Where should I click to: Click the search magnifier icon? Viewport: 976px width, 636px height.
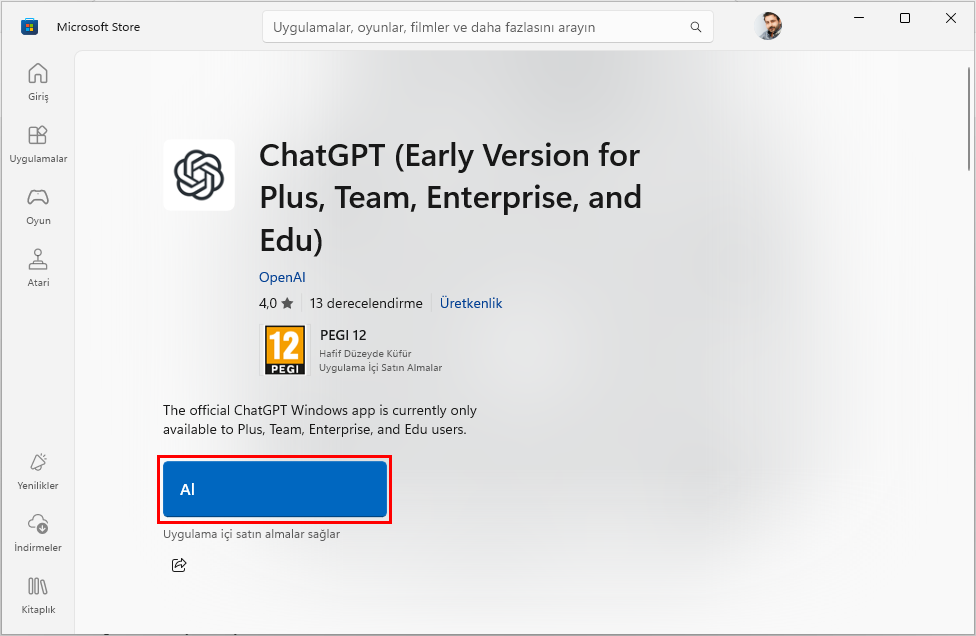(695, 26)
